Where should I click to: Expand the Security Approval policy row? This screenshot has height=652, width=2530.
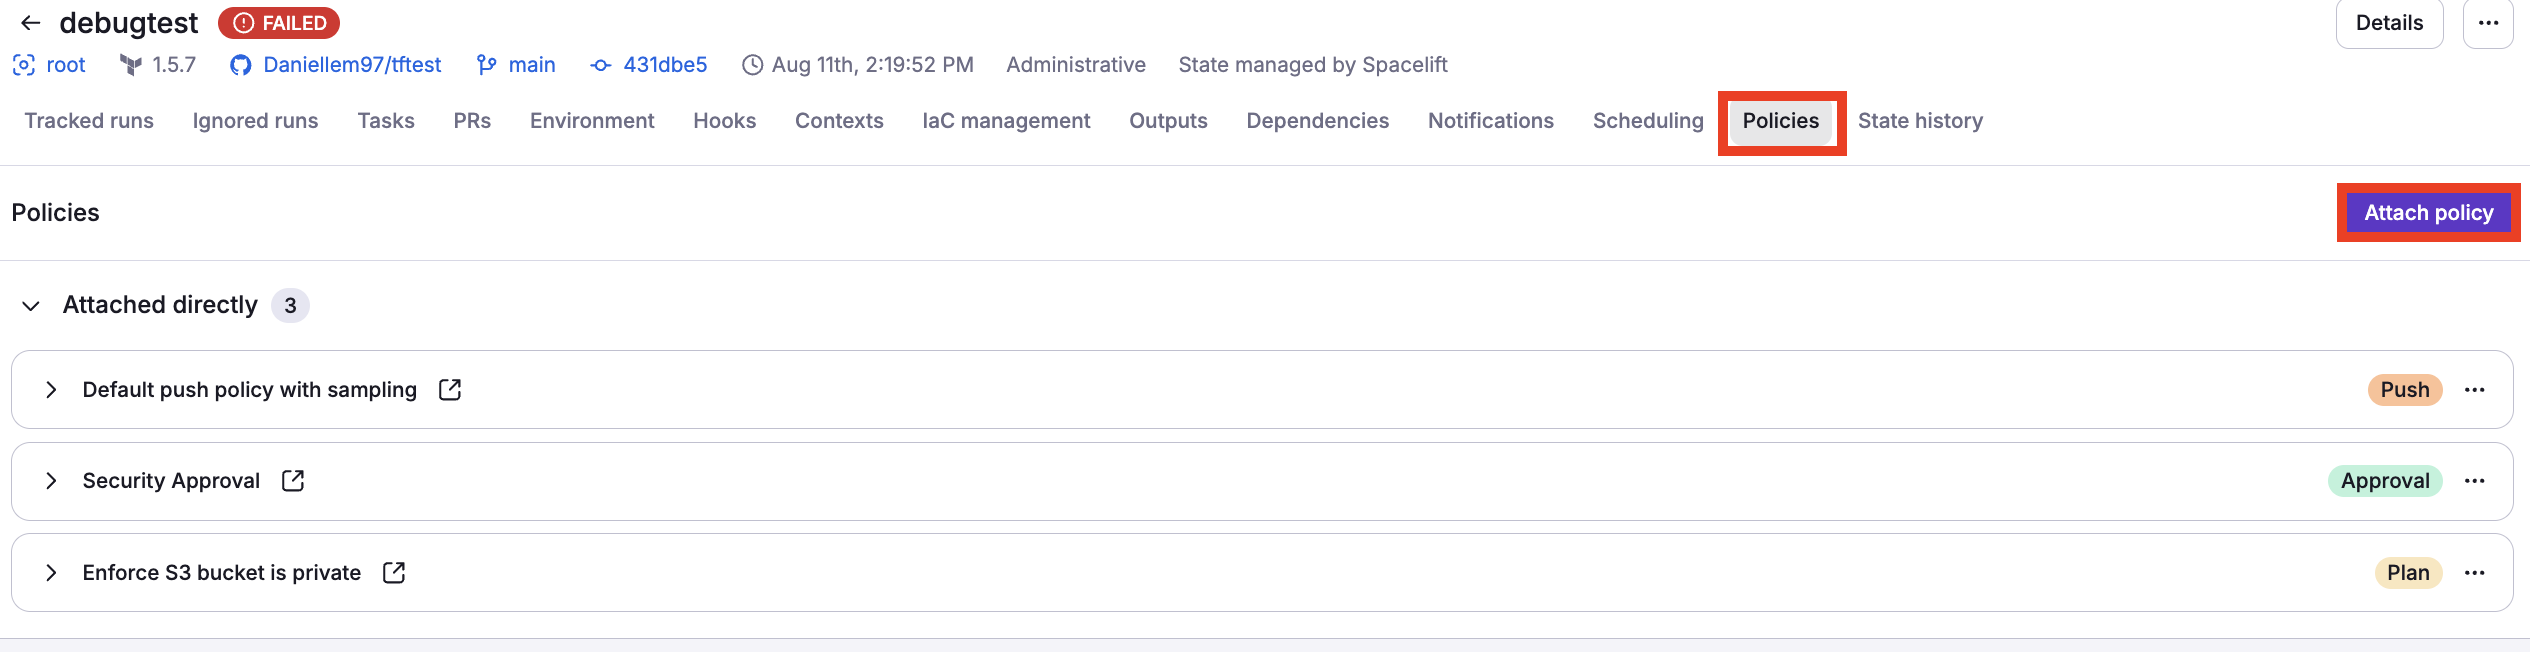point(51,481)
